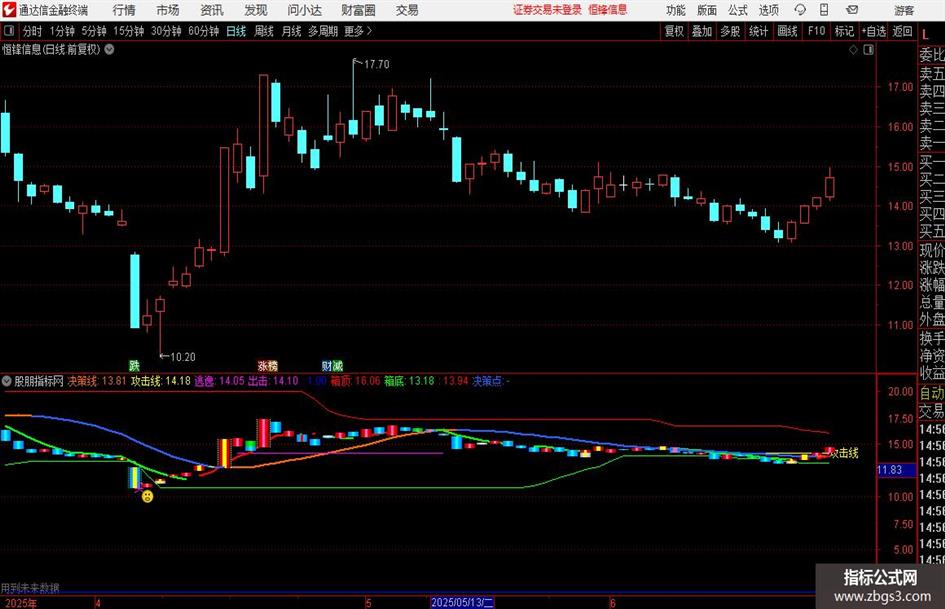
Task: Switch to 5分钟 period
Action: tap(94, 31)
